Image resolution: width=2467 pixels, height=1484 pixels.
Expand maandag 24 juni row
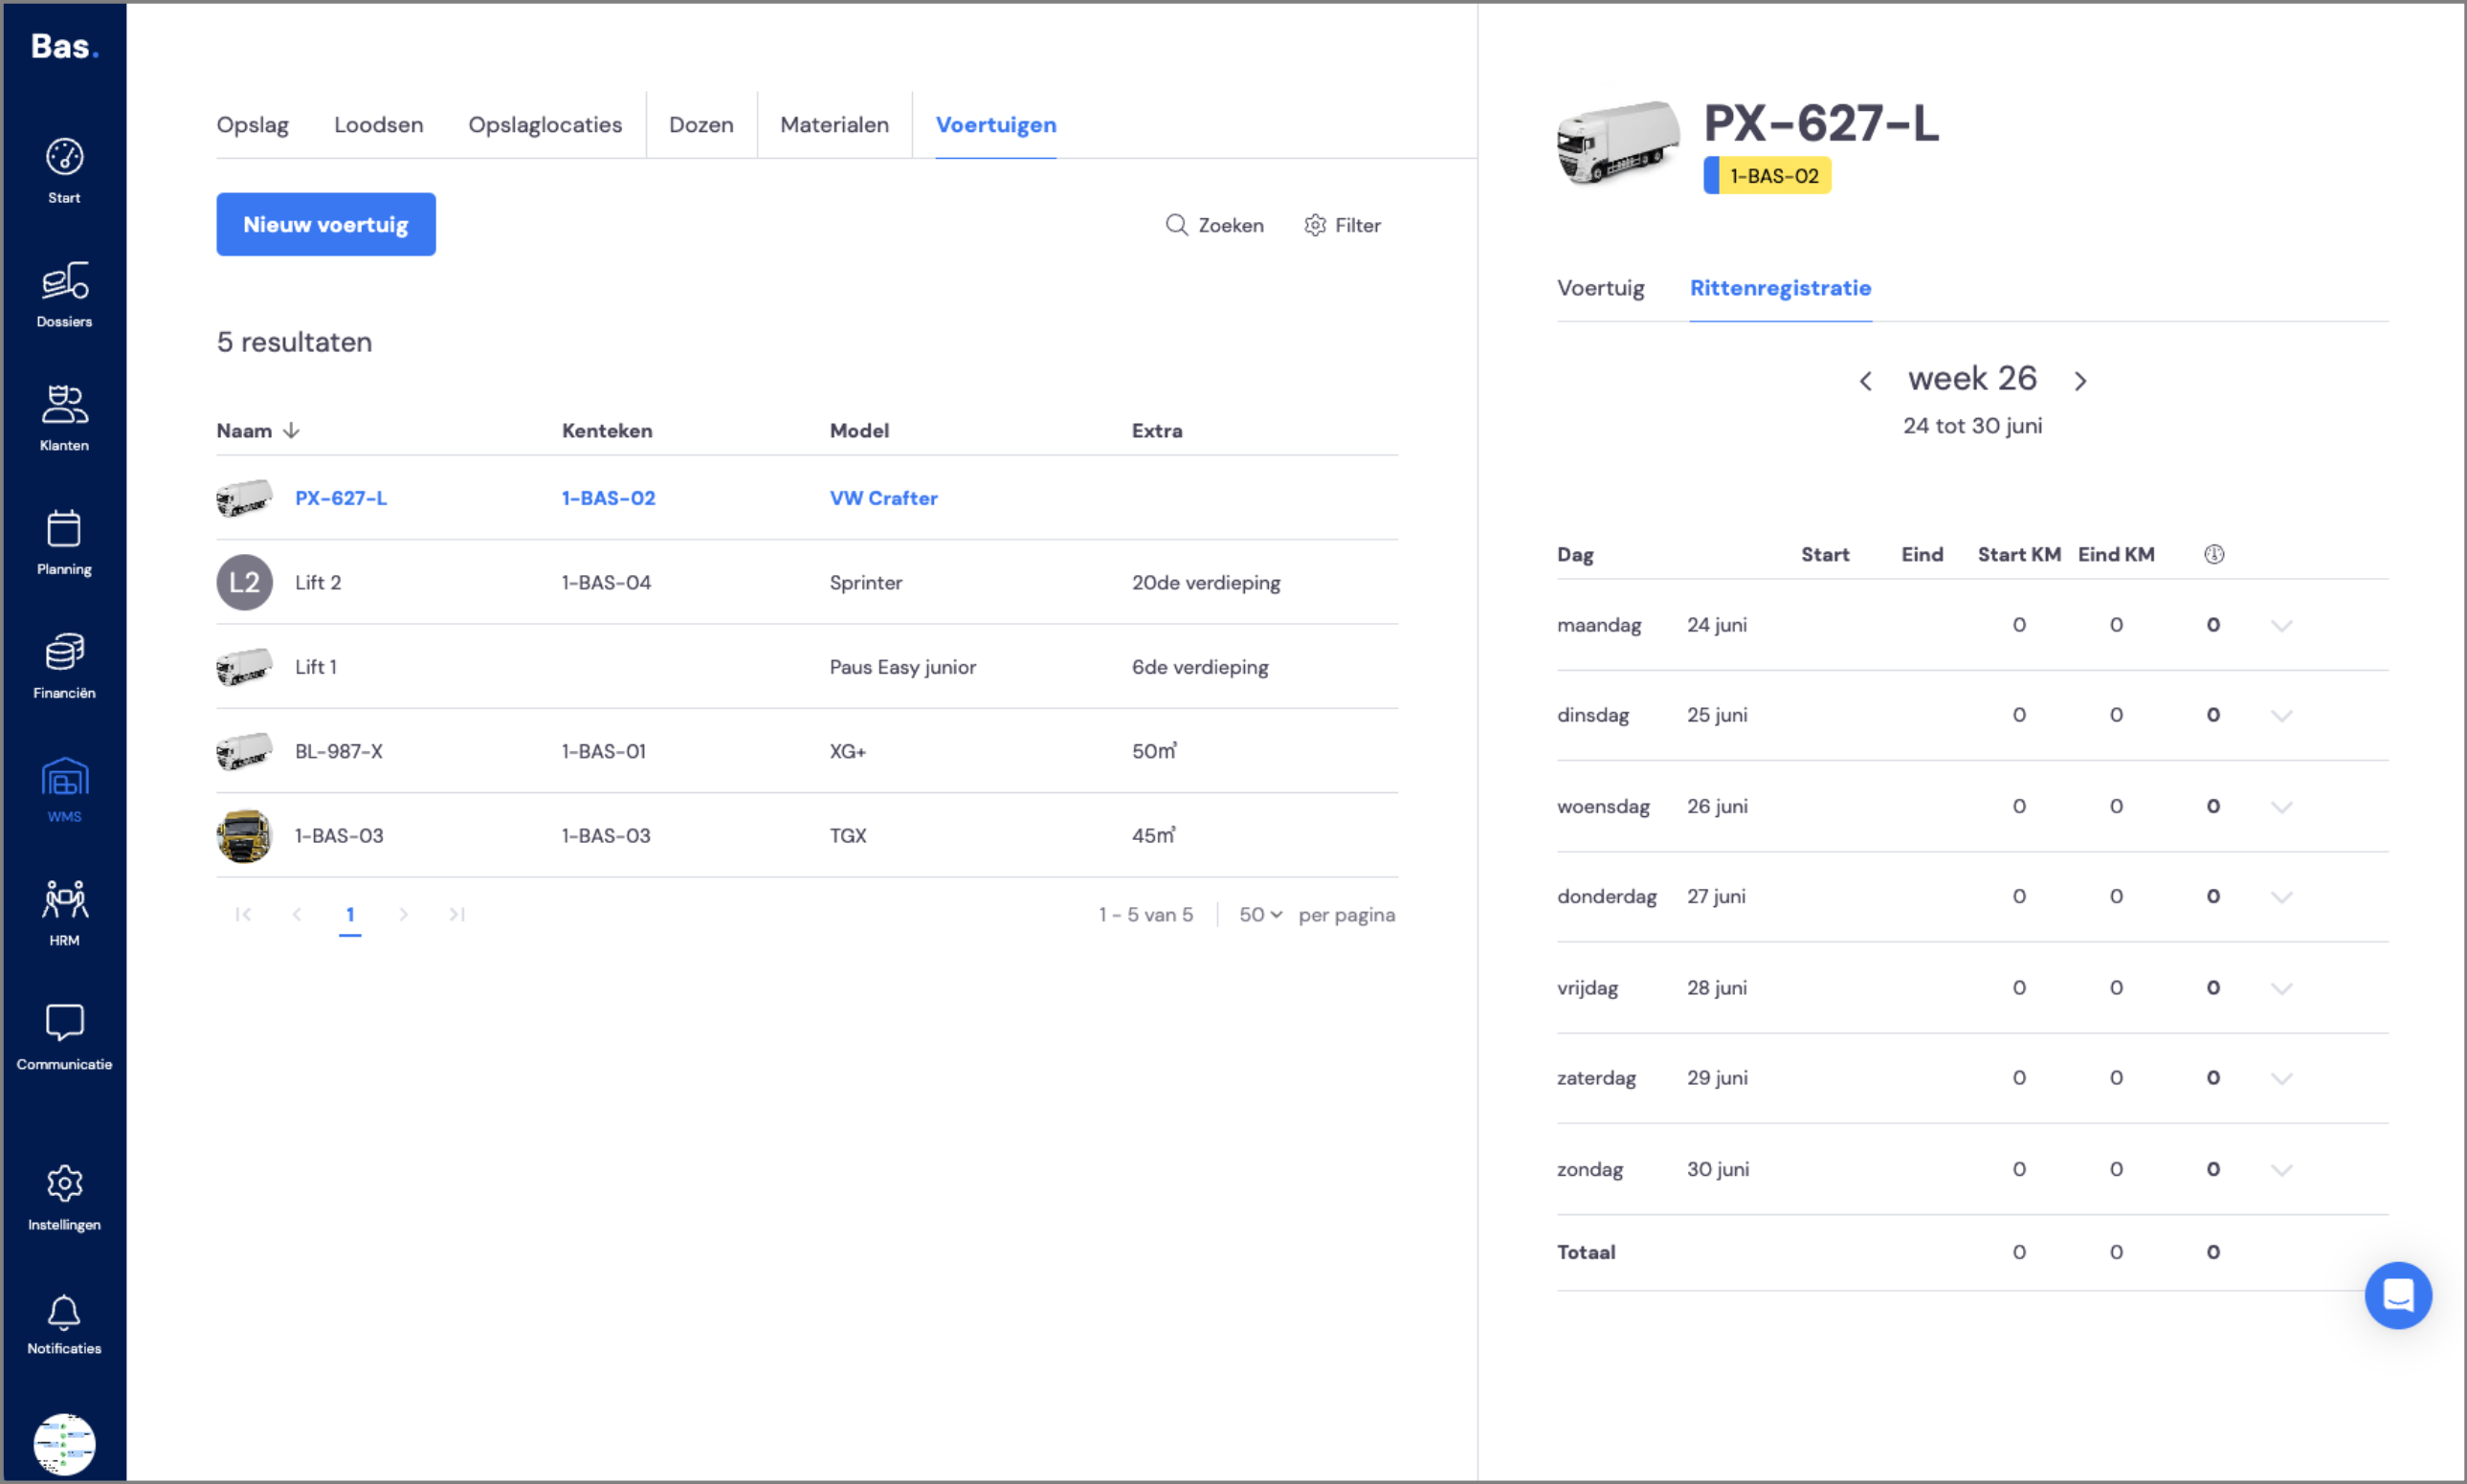click(2281, 626)
